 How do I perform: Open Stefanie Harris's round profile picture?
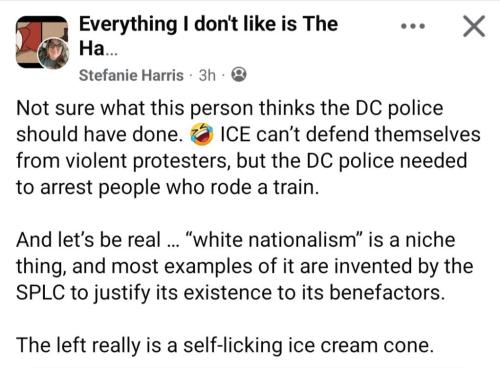(54, 53)
